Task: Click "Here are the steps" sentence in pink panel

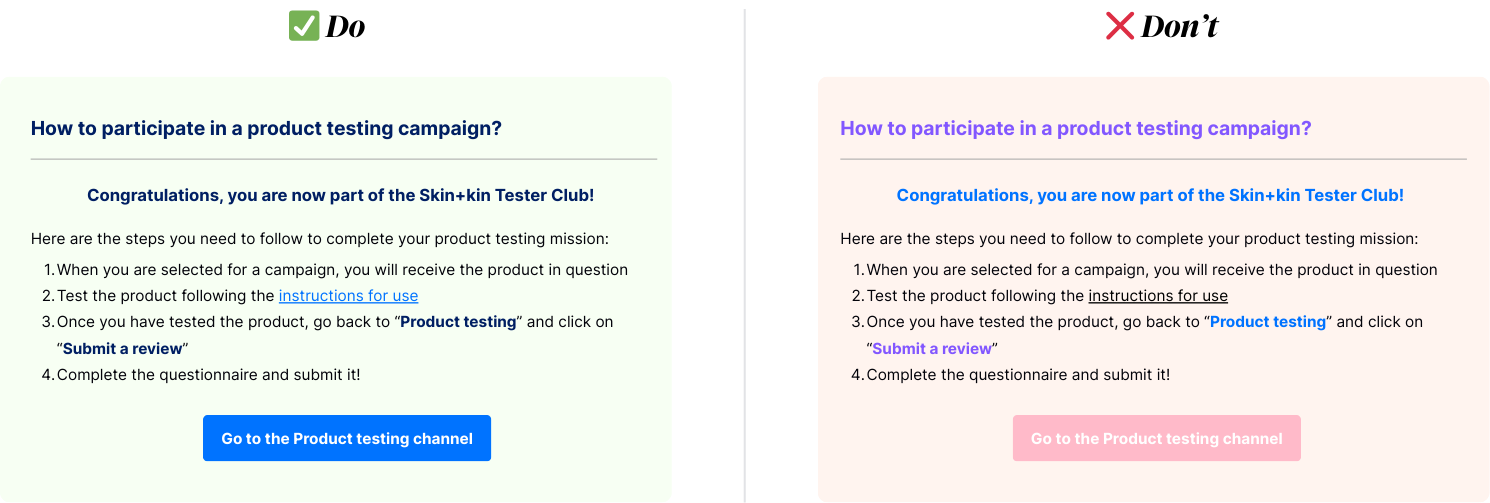Action: pos(1129,239)
